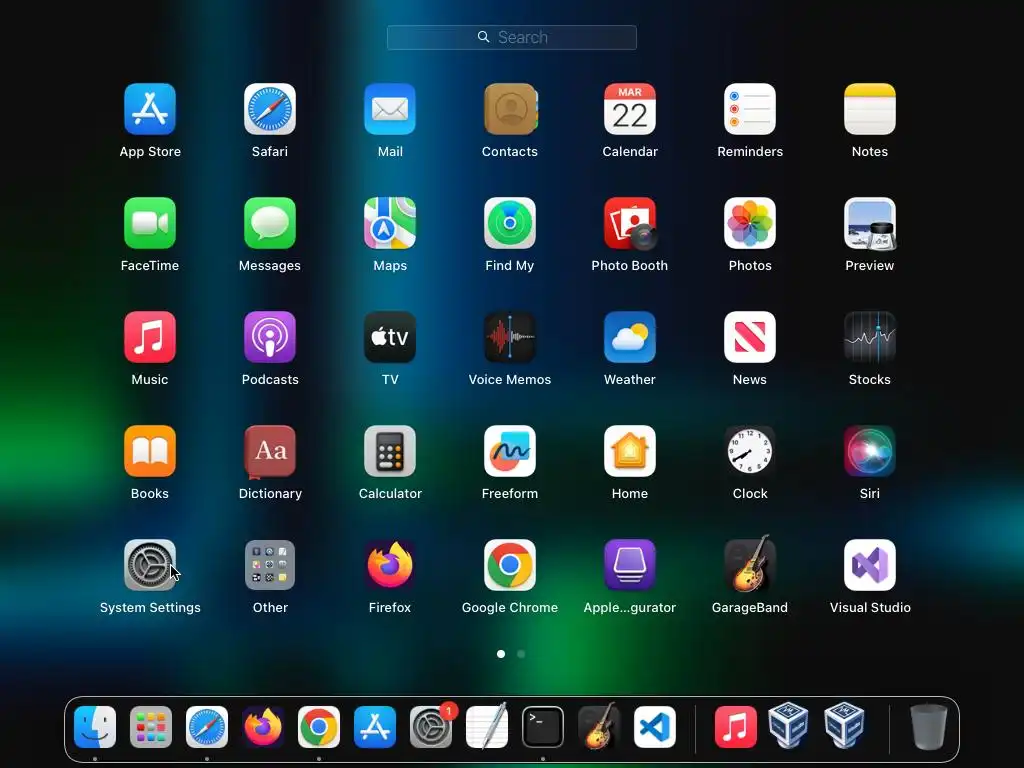The image size is (1024, 768).
Task: Launch Siri
Action: (870, 451)
